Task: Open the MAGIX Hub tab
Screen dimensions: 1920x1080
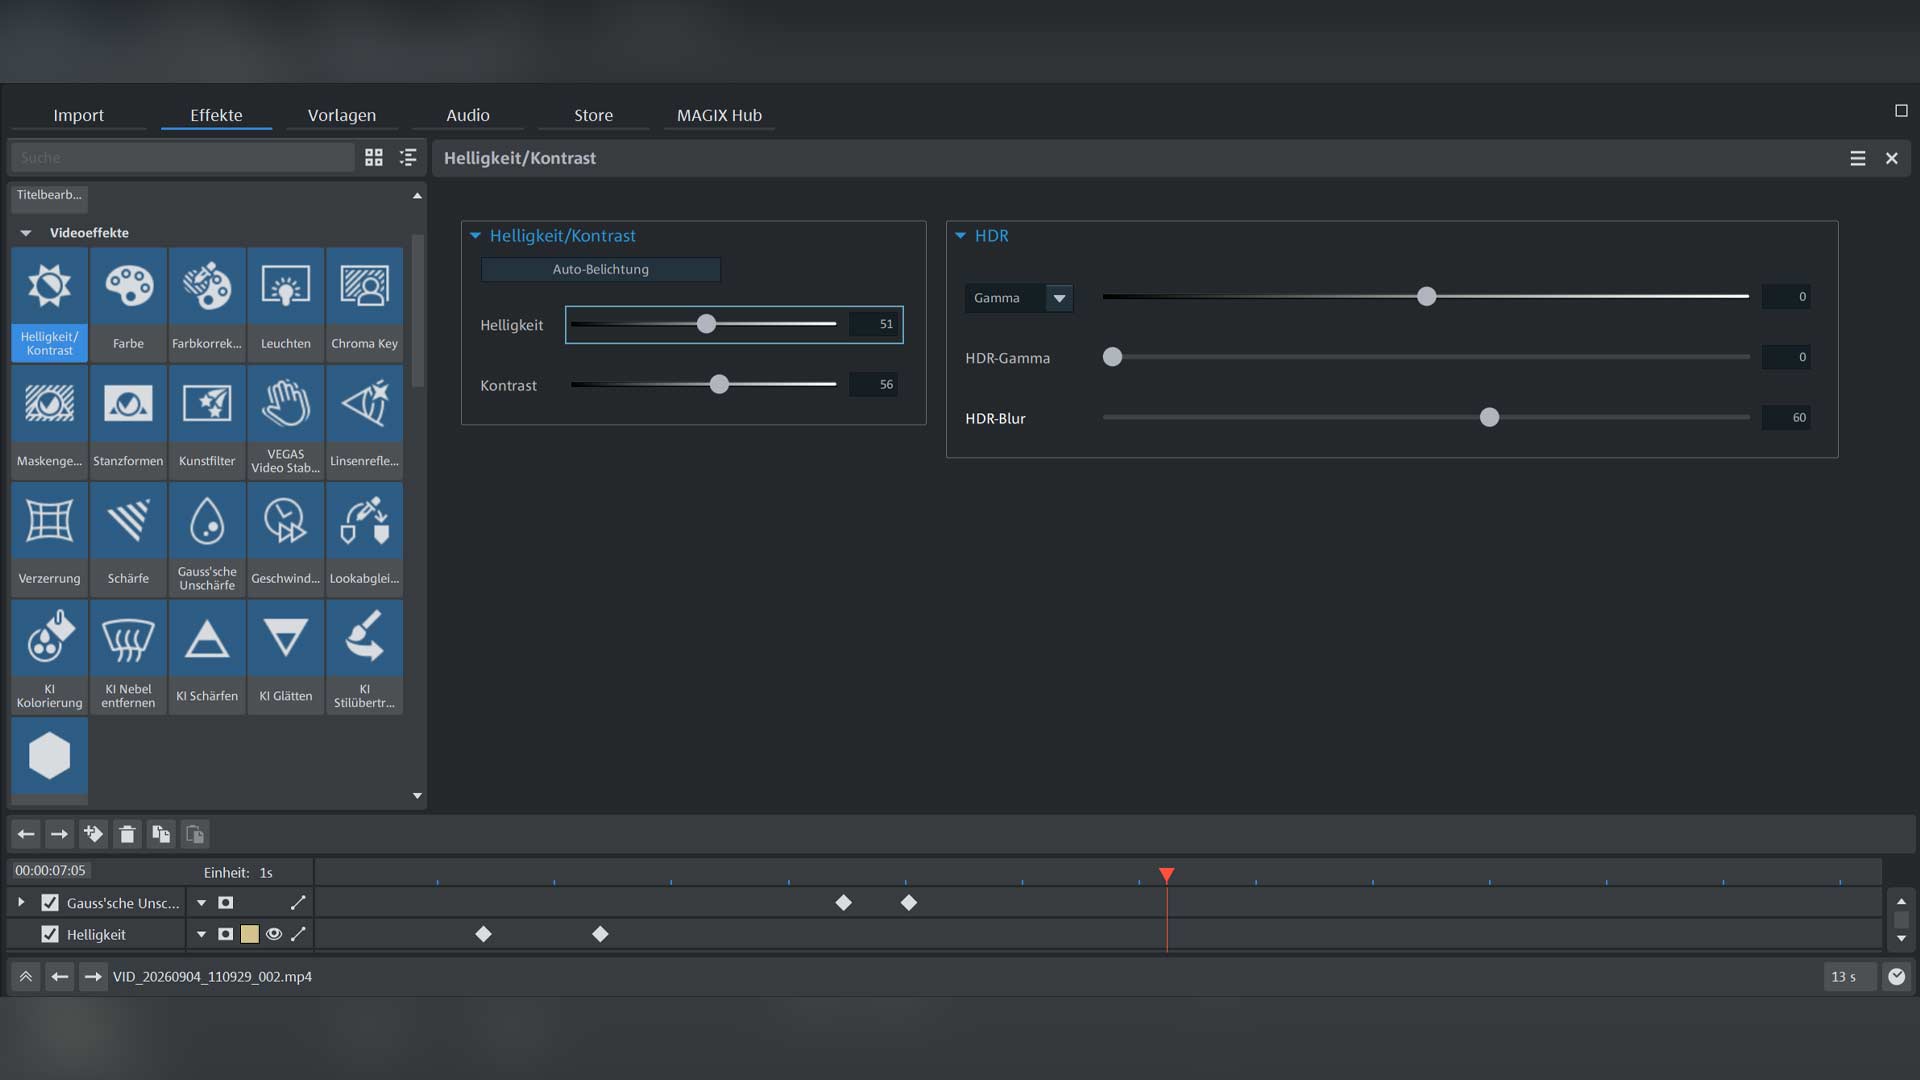Action: (719, 115)
